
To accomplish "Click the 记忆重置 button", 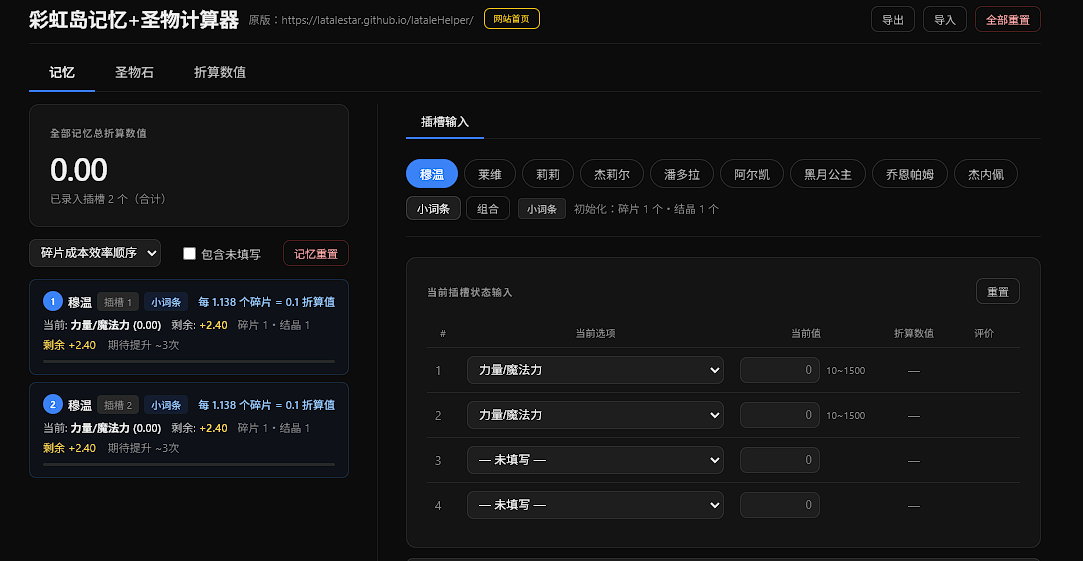I will 316,254.
